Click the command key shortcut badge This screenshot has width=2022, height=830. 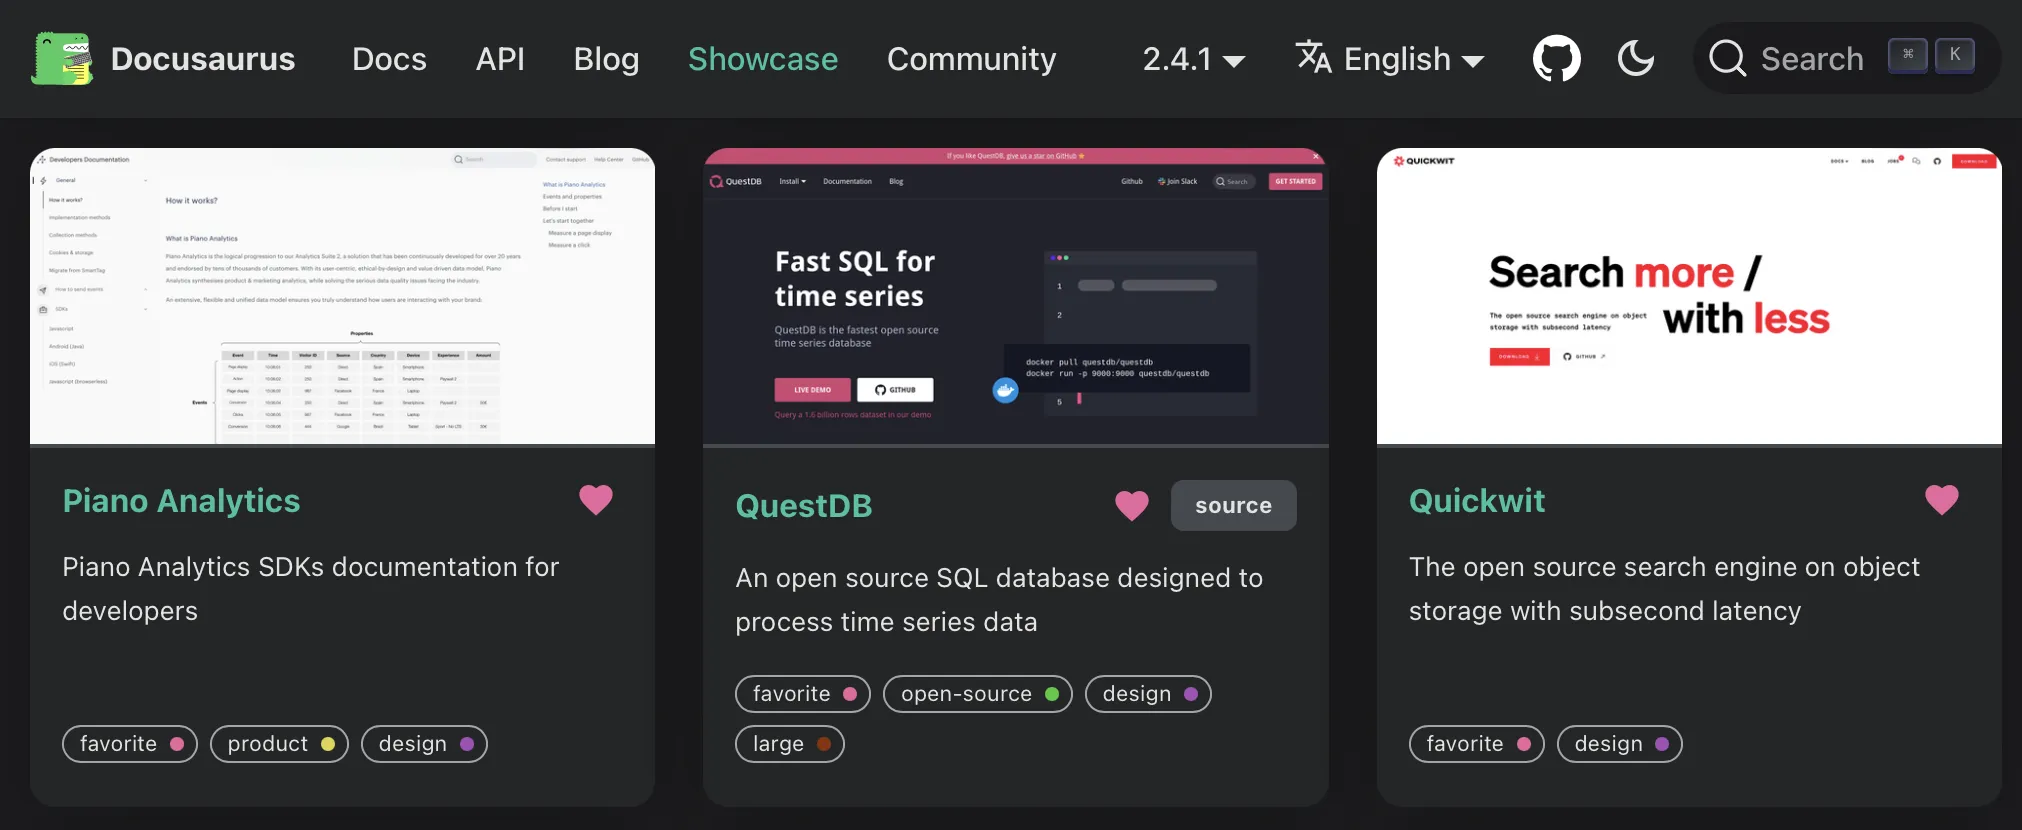1908,56
